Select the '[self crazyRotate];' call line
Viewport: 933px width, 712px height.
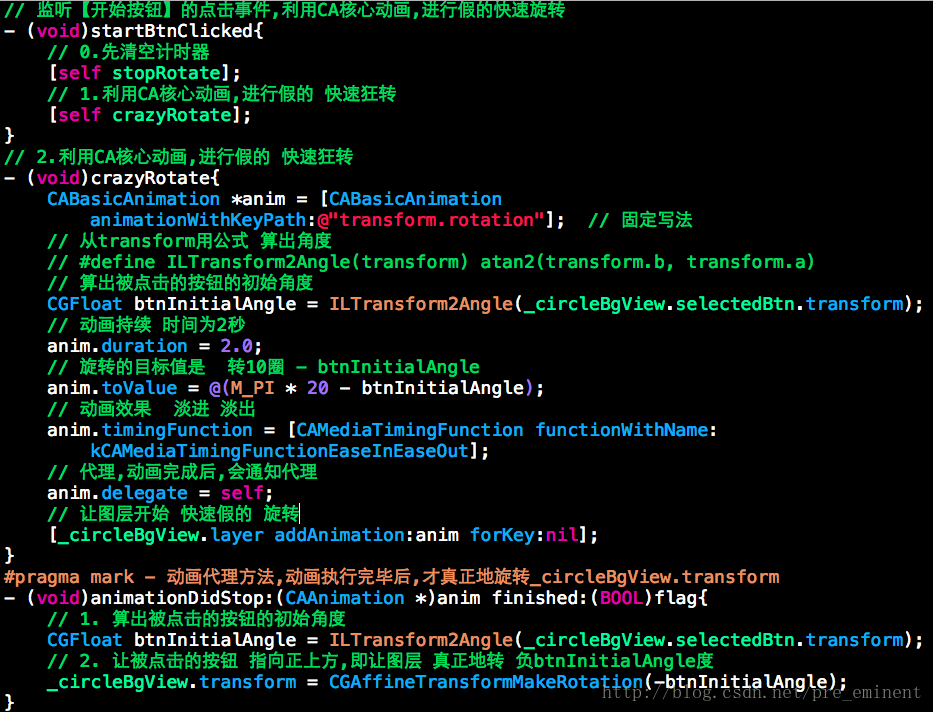[150, 115]
